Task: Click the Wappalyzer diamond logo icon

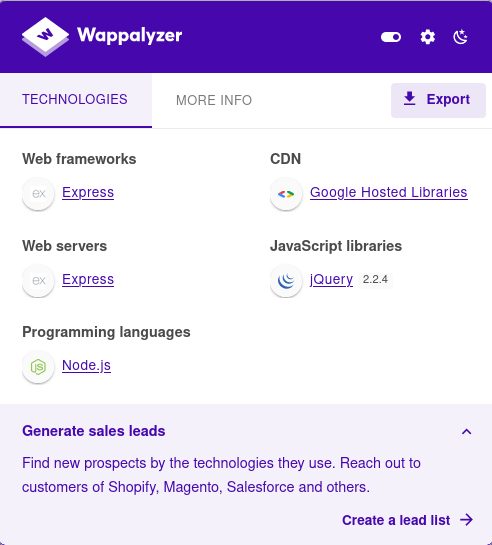Action: click(45, 36)
